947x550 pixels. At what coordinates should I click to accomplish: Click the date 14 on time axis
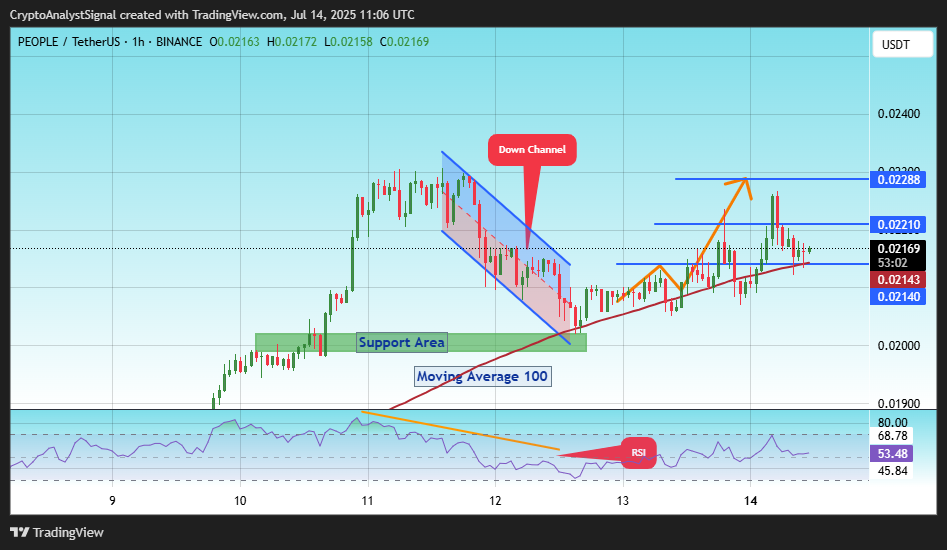point(750,500)
